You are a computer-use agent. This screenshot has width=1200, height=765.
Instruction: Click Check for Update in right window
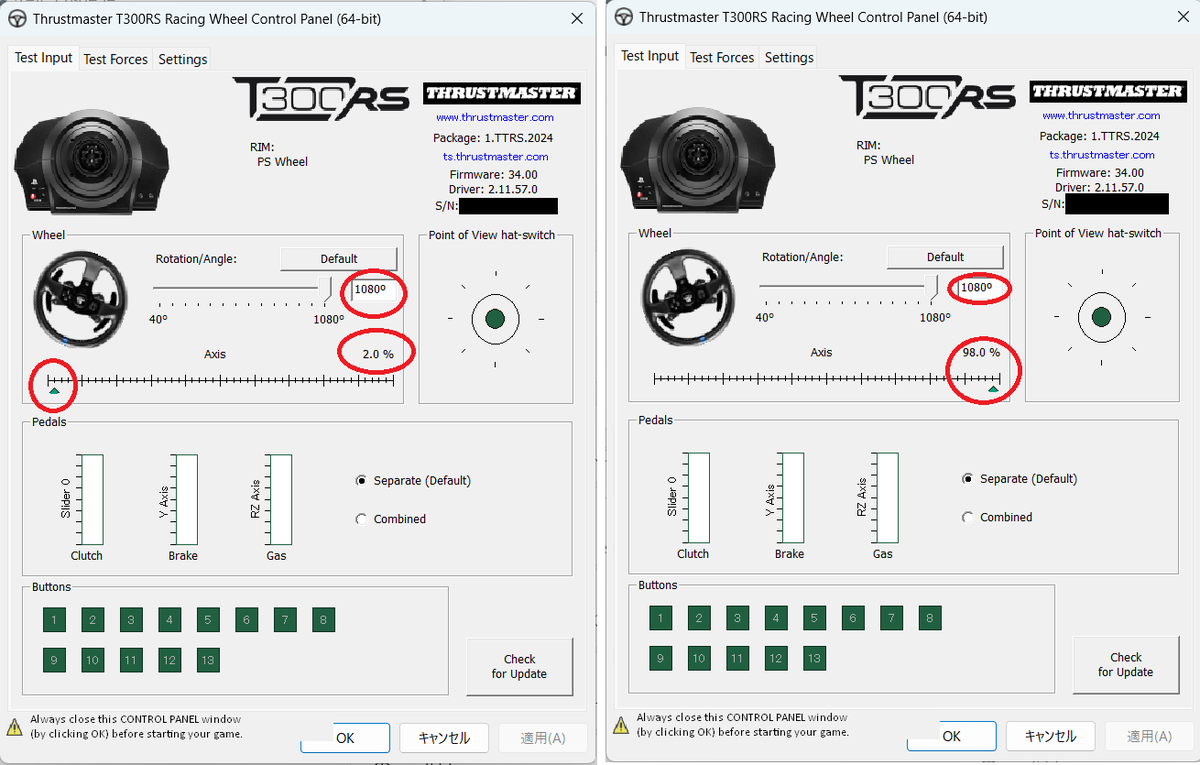[x=1126, y=664]
